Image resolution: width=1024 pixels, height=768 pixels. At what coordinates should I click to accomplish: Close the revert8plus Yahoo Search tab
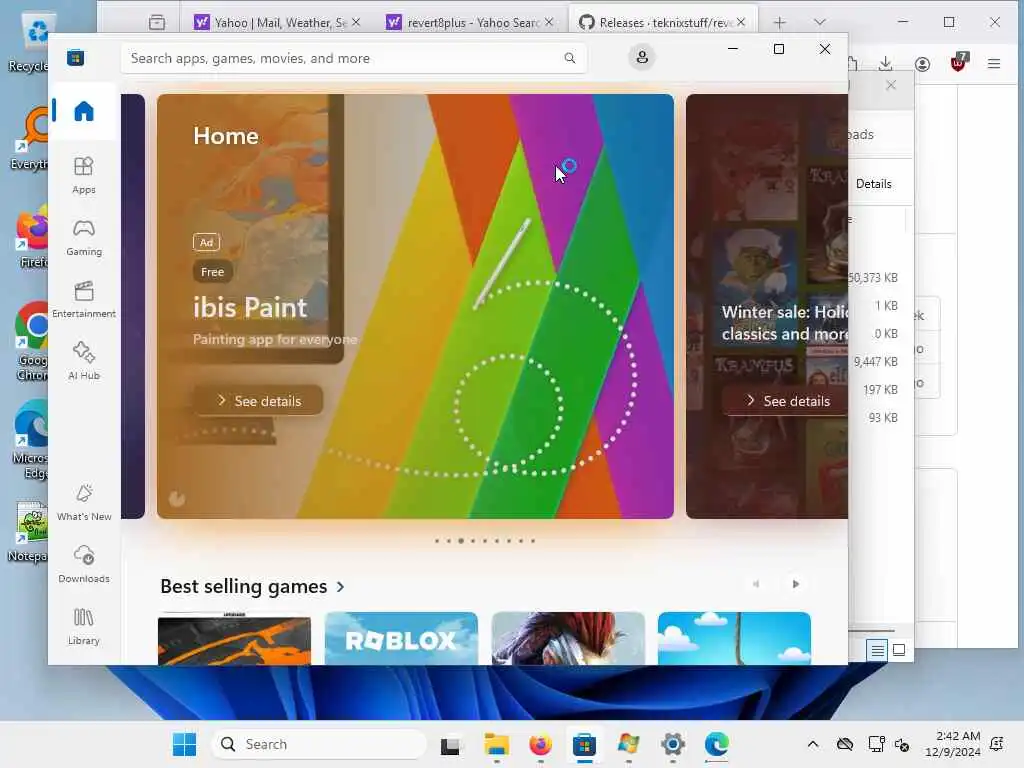(549, 22)
